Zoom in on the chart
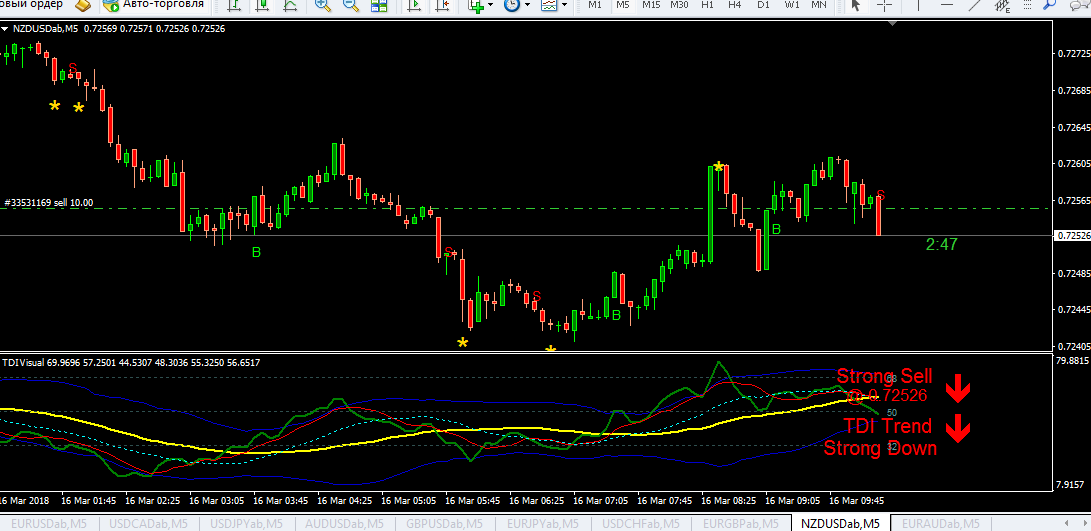The image size is (1091, 531). 323,6
